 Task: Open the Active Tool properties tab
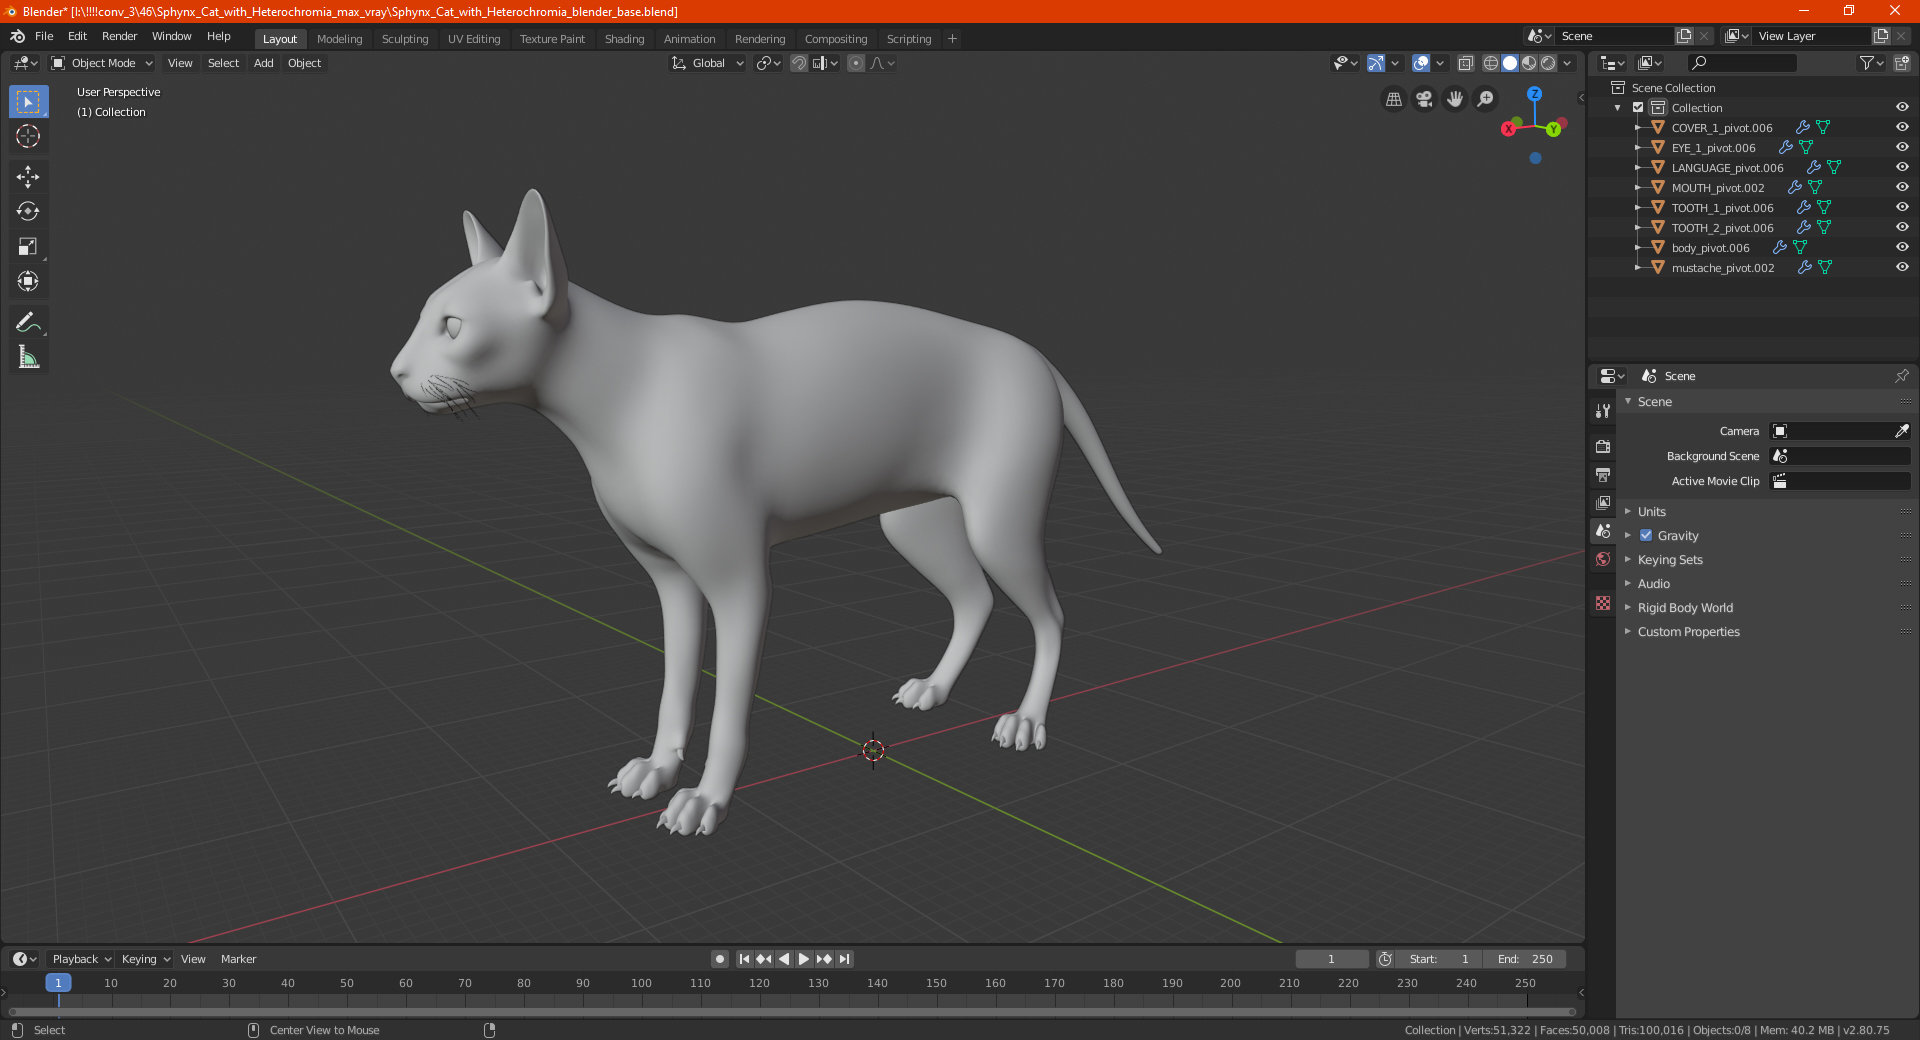(1603, 411)
